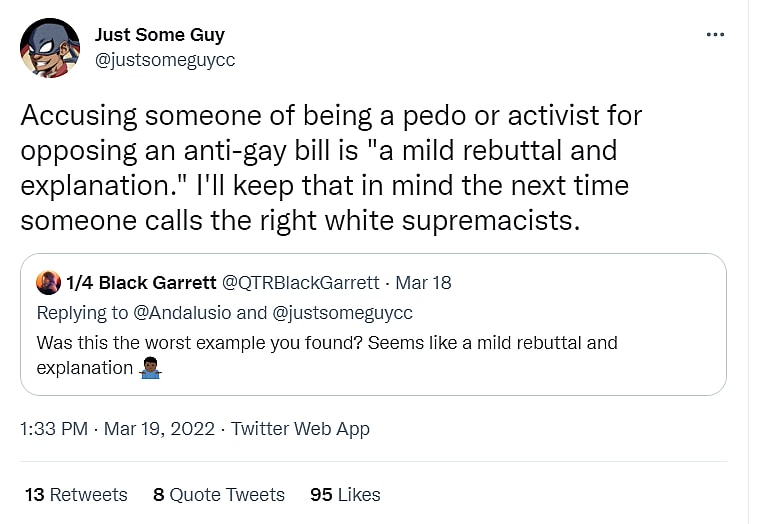Click the small Black Garrett avatar
The image size is (758, 524).
48,283
